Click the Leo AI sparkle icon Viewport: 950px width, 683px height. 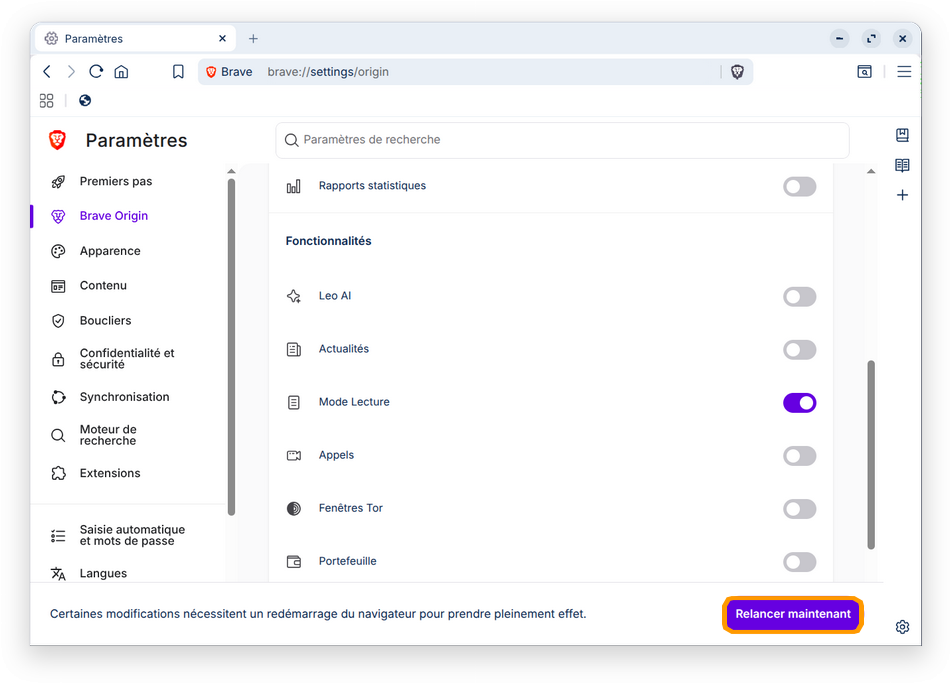pyautogui.click(x=294, y=296)
